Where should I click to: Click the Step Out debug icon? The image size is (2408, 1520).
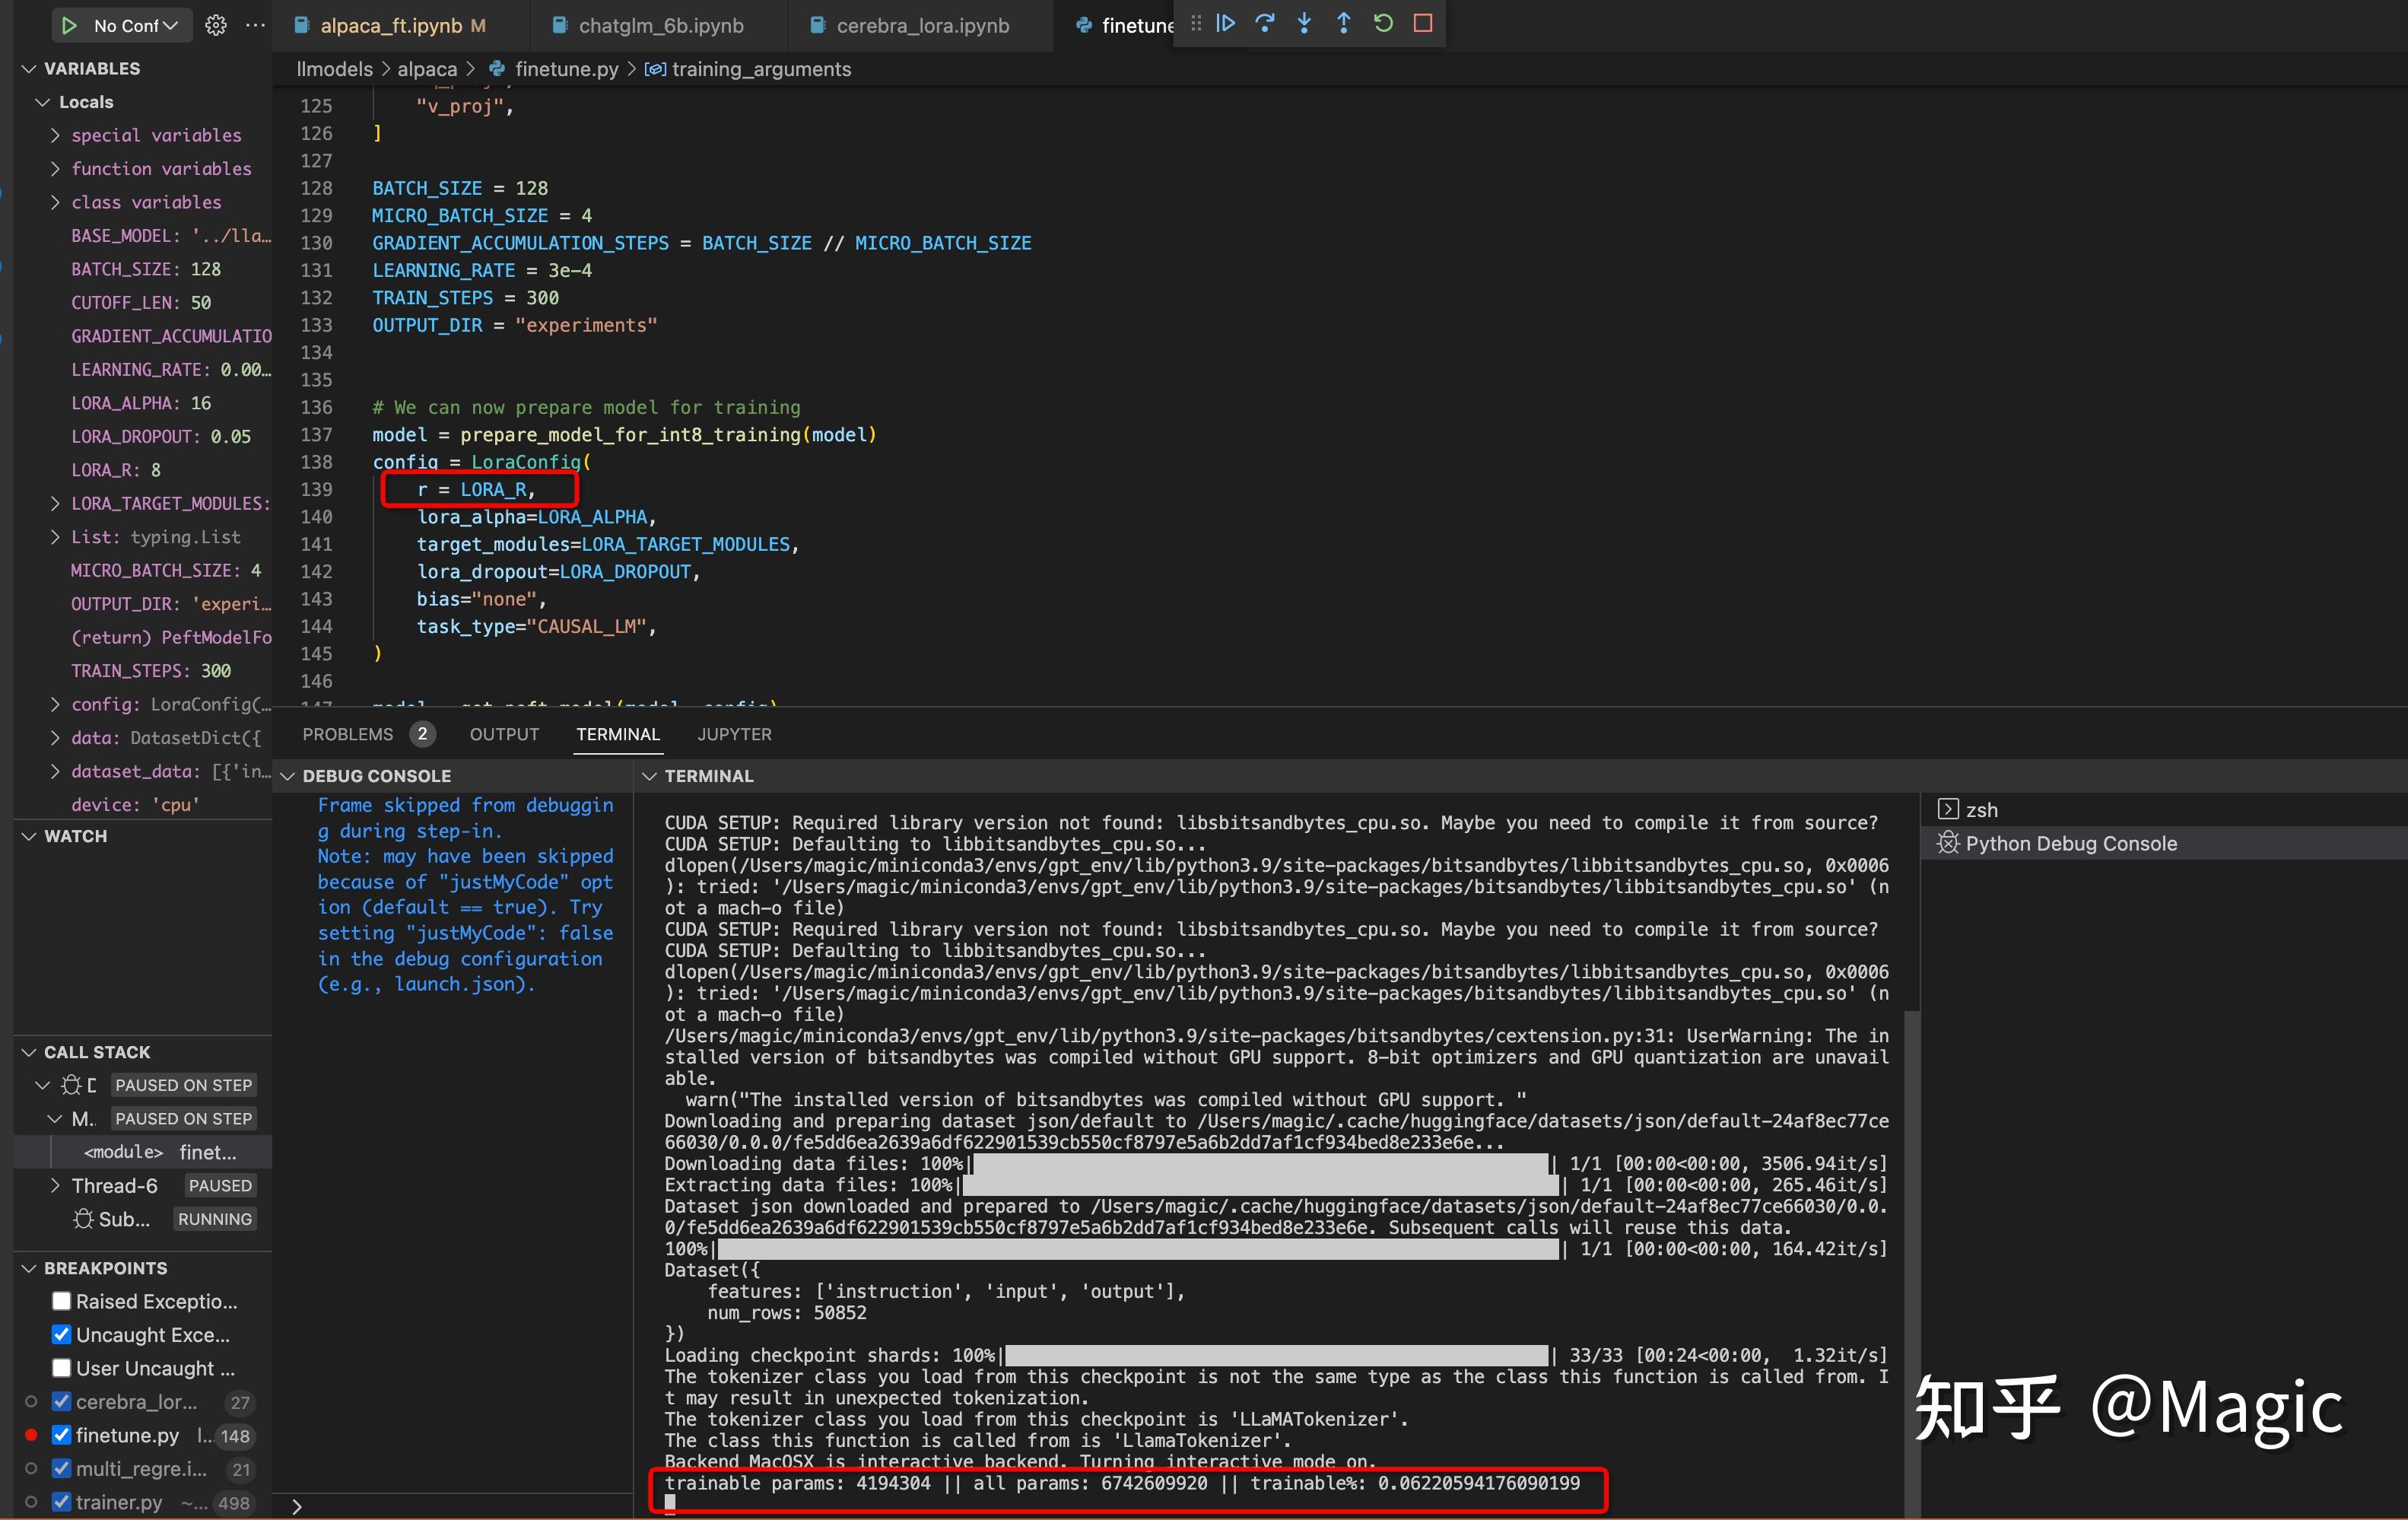pos(1343,23)
